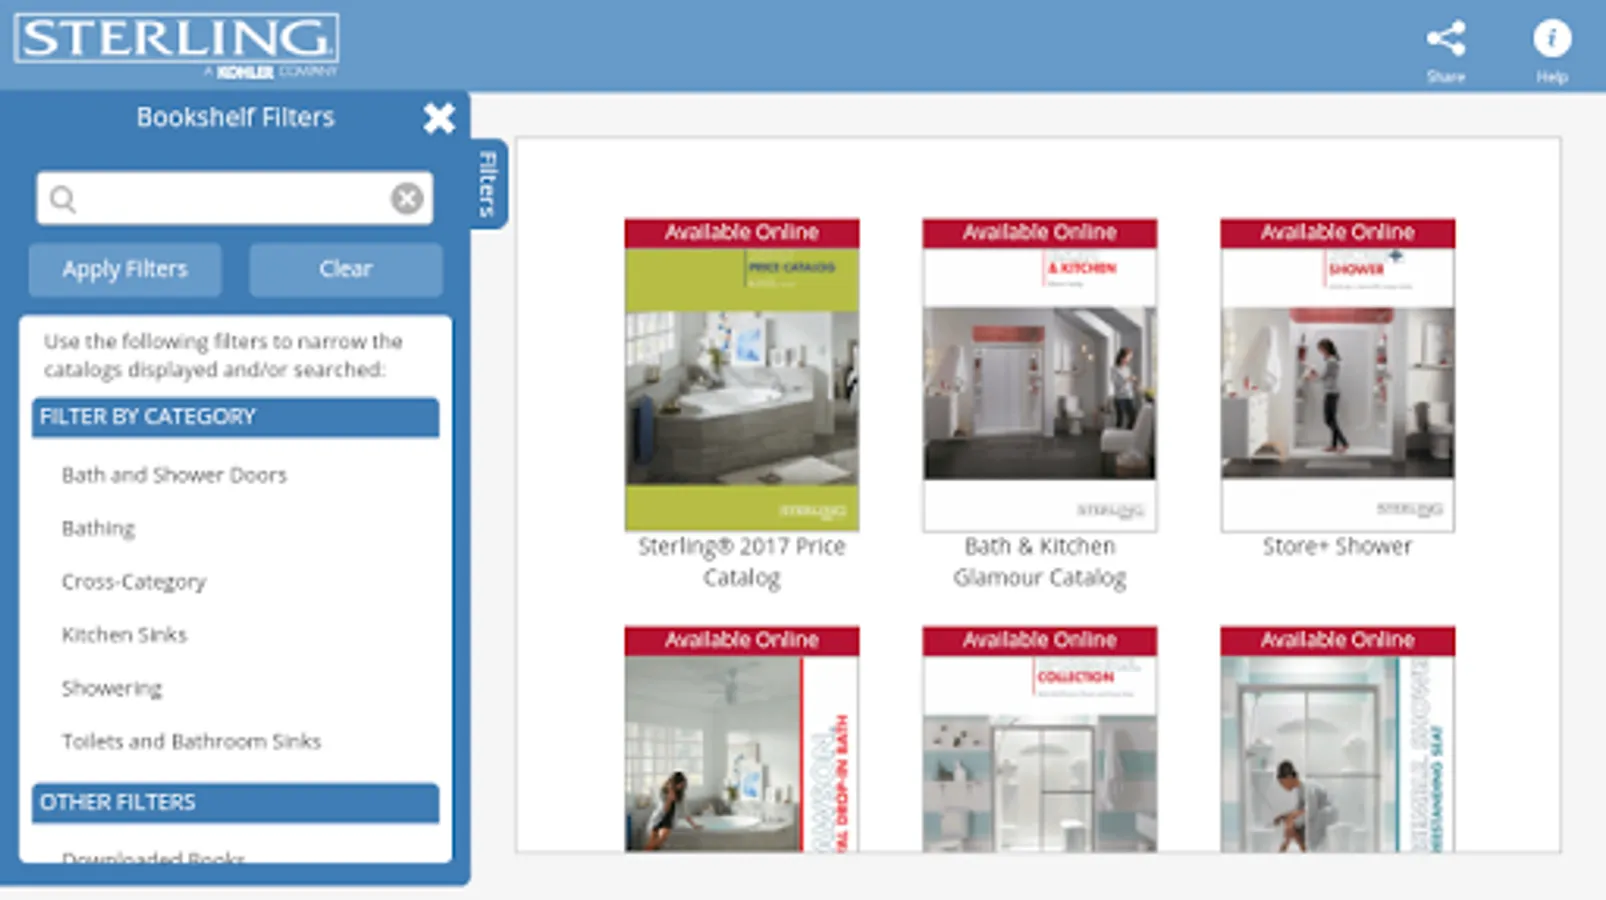The height and width of the screenshot is (900, 1606).
Task: Click the magnifier search icon
Action: (63, 199)
